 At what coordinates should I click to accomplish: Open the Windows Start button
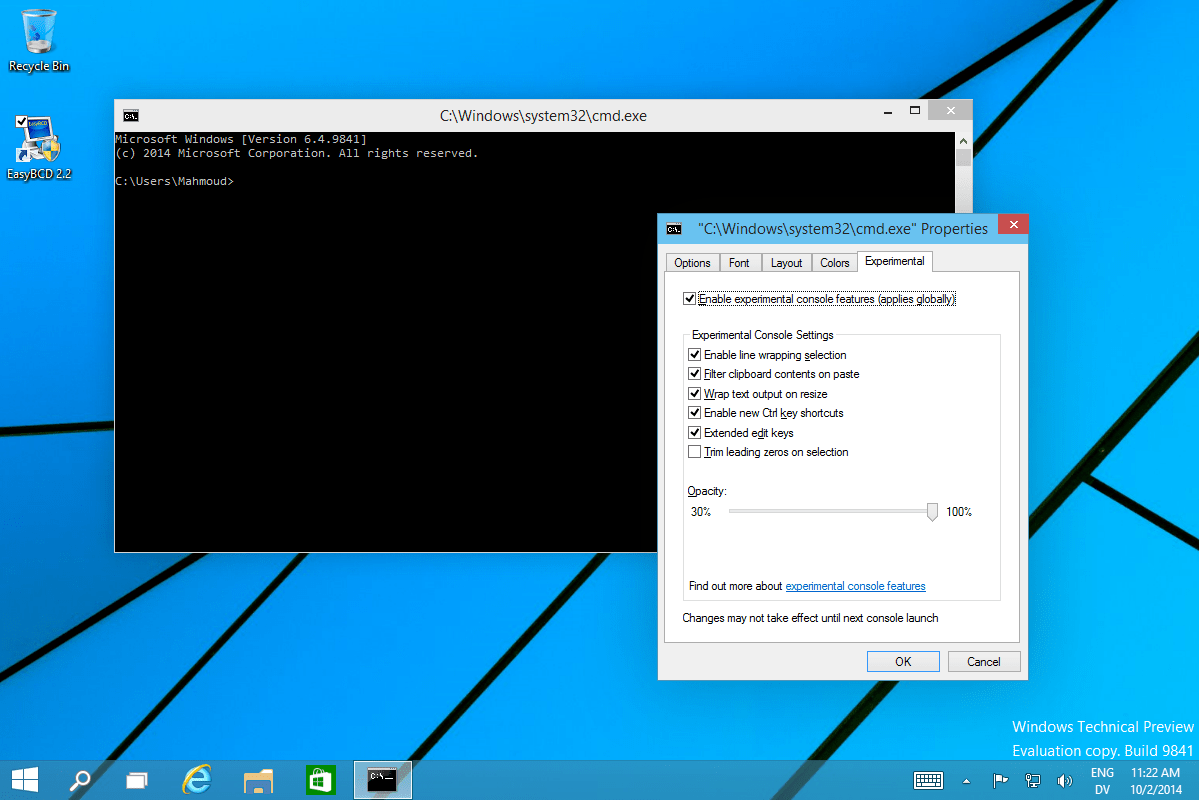(x=25, y=779)
